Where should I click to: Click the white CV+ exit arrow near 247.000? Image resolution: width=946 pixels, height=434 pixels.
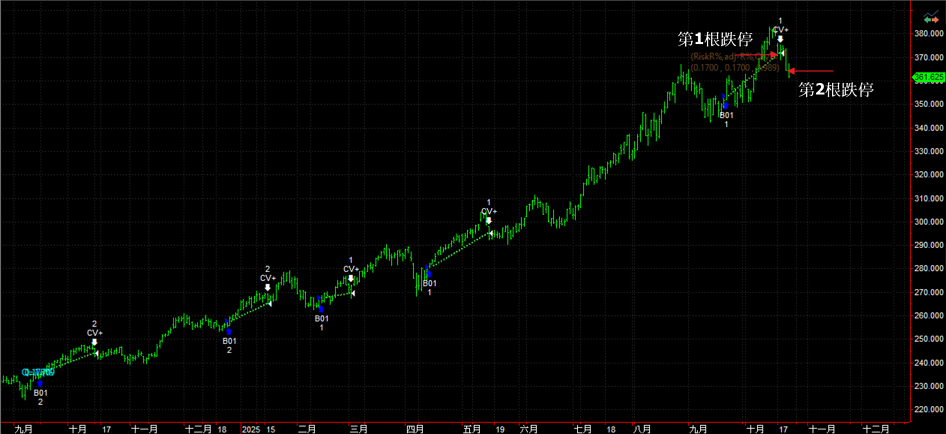(94, 342)
